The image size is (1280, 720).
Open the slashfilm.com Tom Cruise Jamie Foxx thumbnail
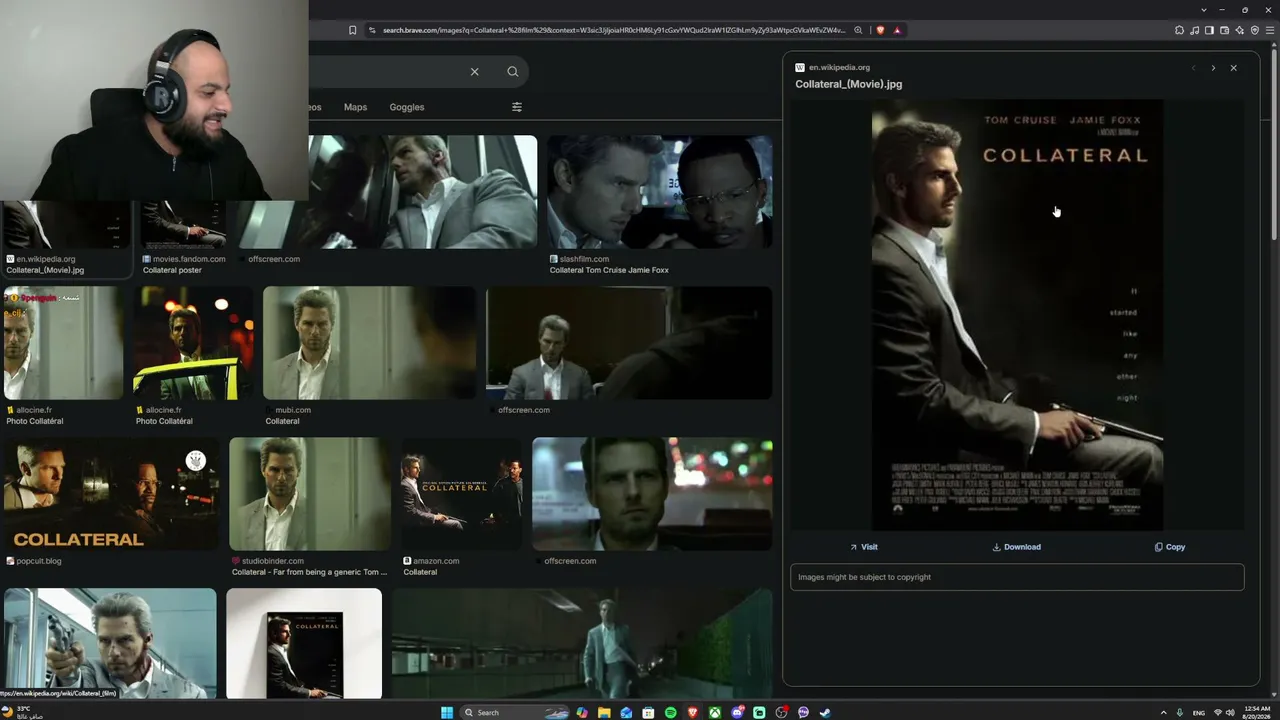660,192
